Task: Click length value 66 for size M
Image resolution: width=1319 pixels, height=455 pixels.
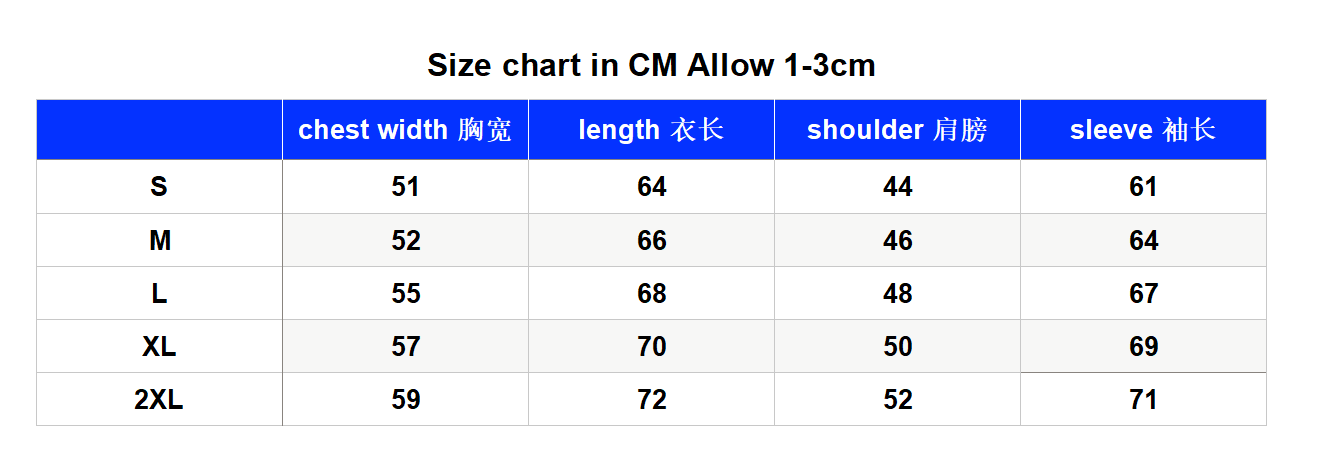Action: (x=651, y=240)
